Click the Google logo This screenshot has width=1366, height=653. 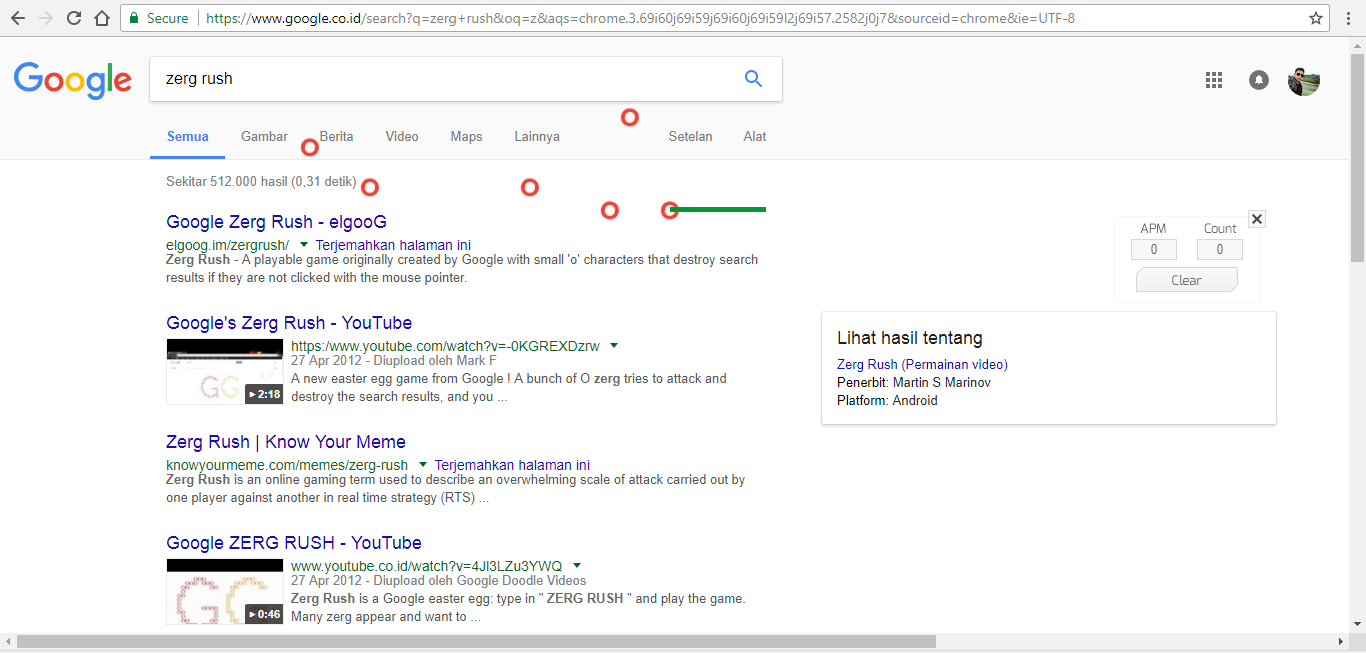pos(73,80)
